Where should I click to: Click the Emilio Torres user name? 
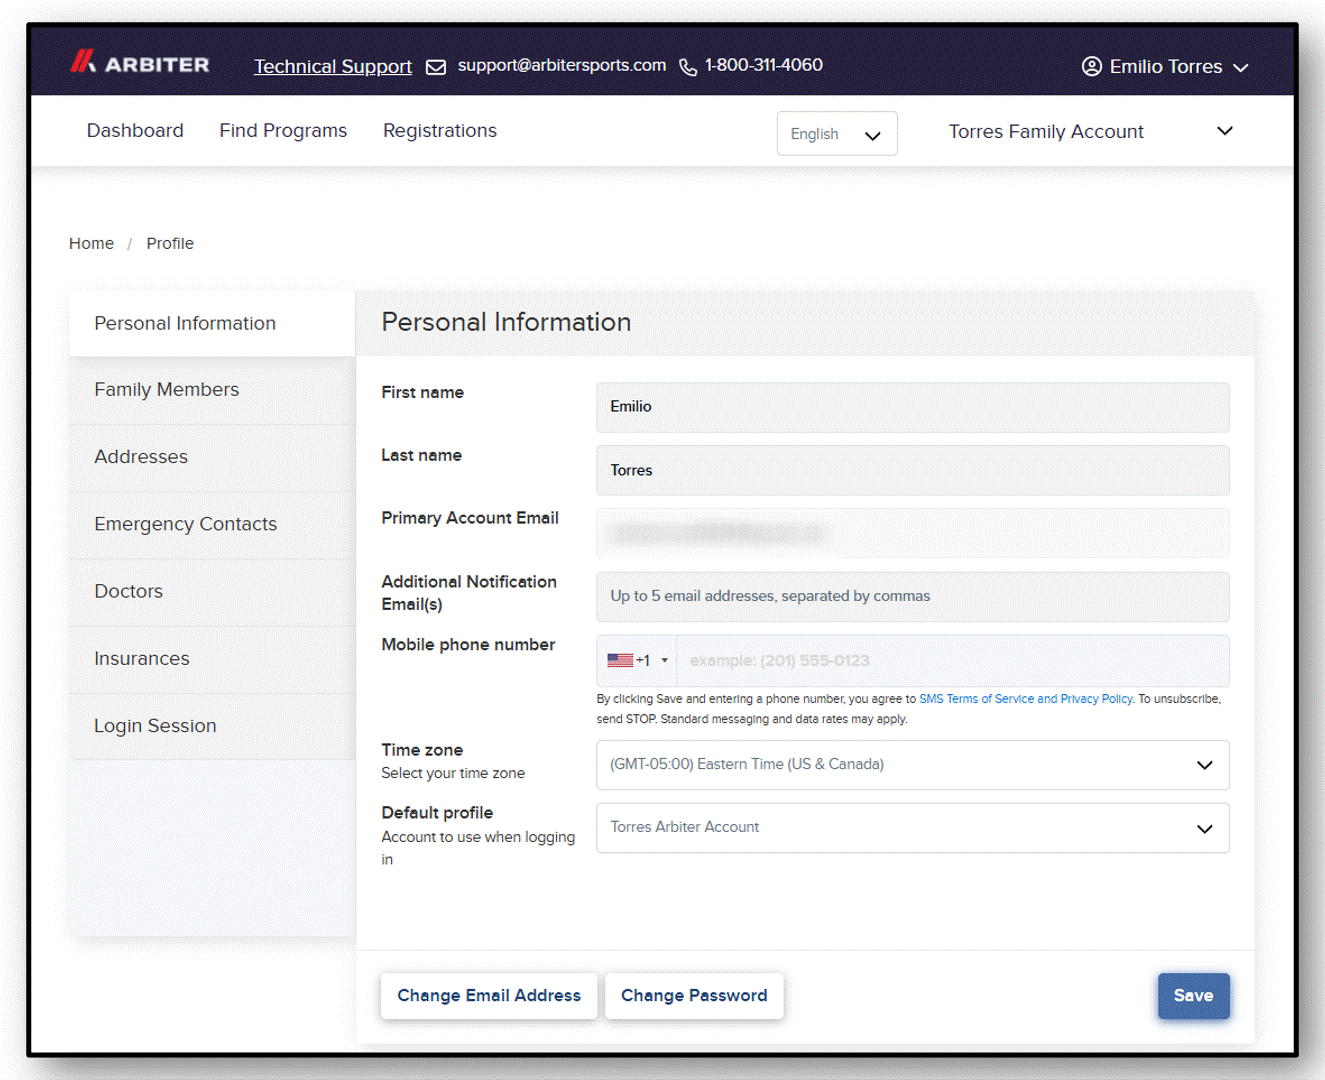(1166, 67)
